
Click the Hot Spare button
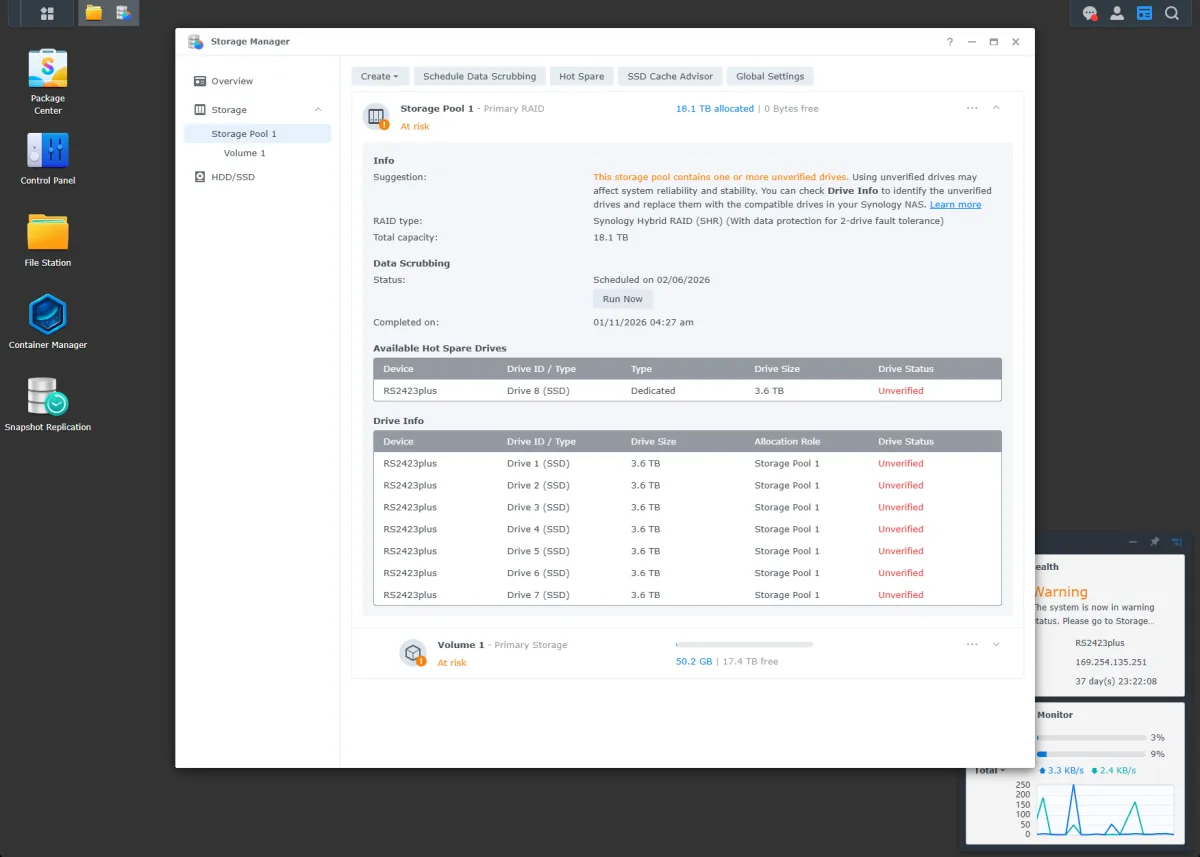tap(581, 76)
